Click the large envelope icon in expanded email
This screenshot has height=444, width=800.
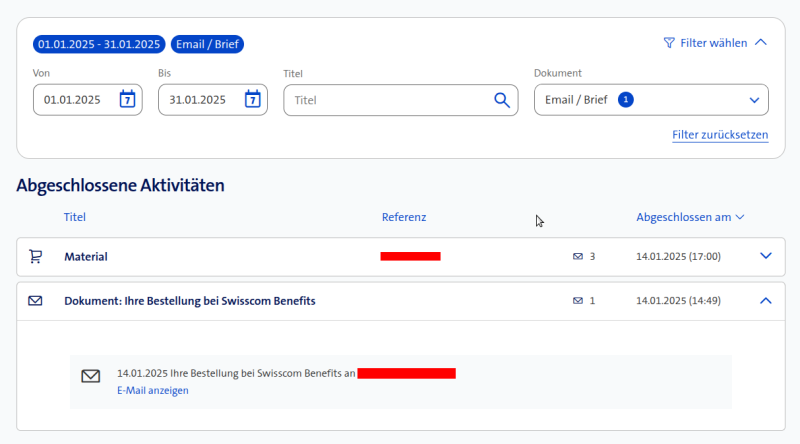pos(91,376)
